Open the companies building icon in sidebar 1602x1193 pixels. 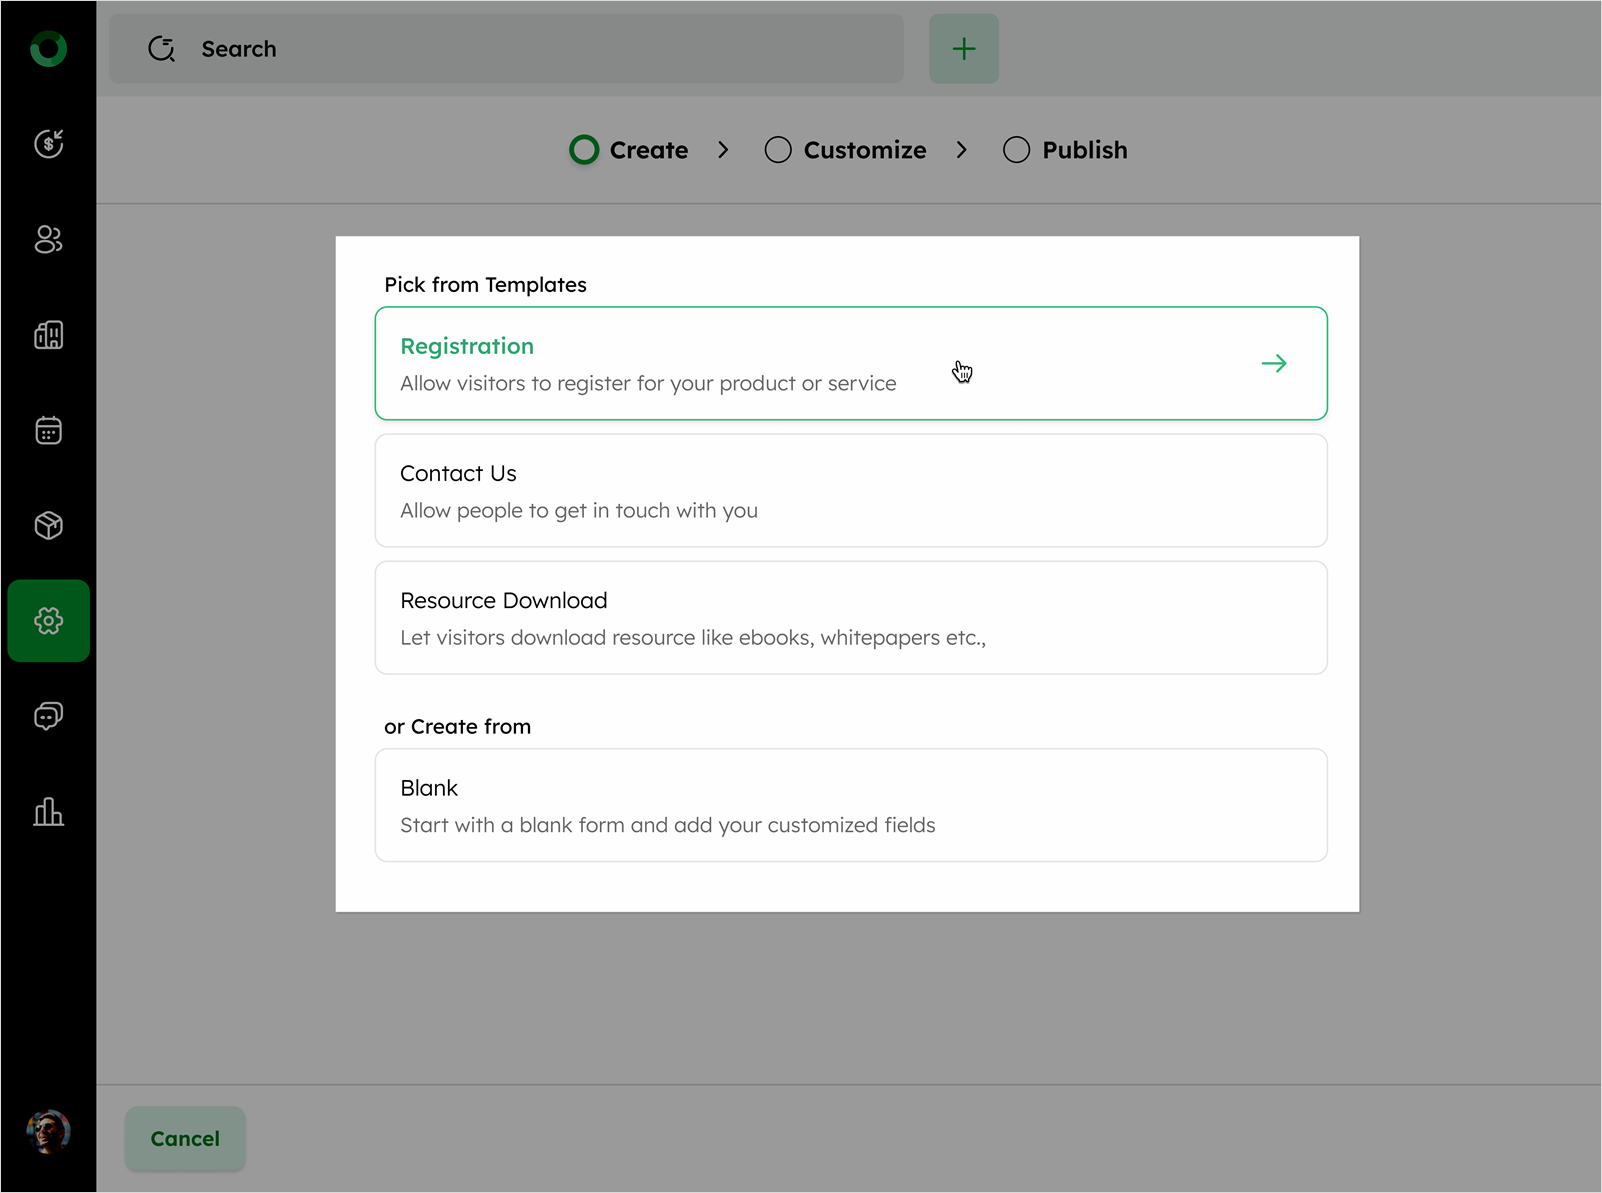click(48, 335)
